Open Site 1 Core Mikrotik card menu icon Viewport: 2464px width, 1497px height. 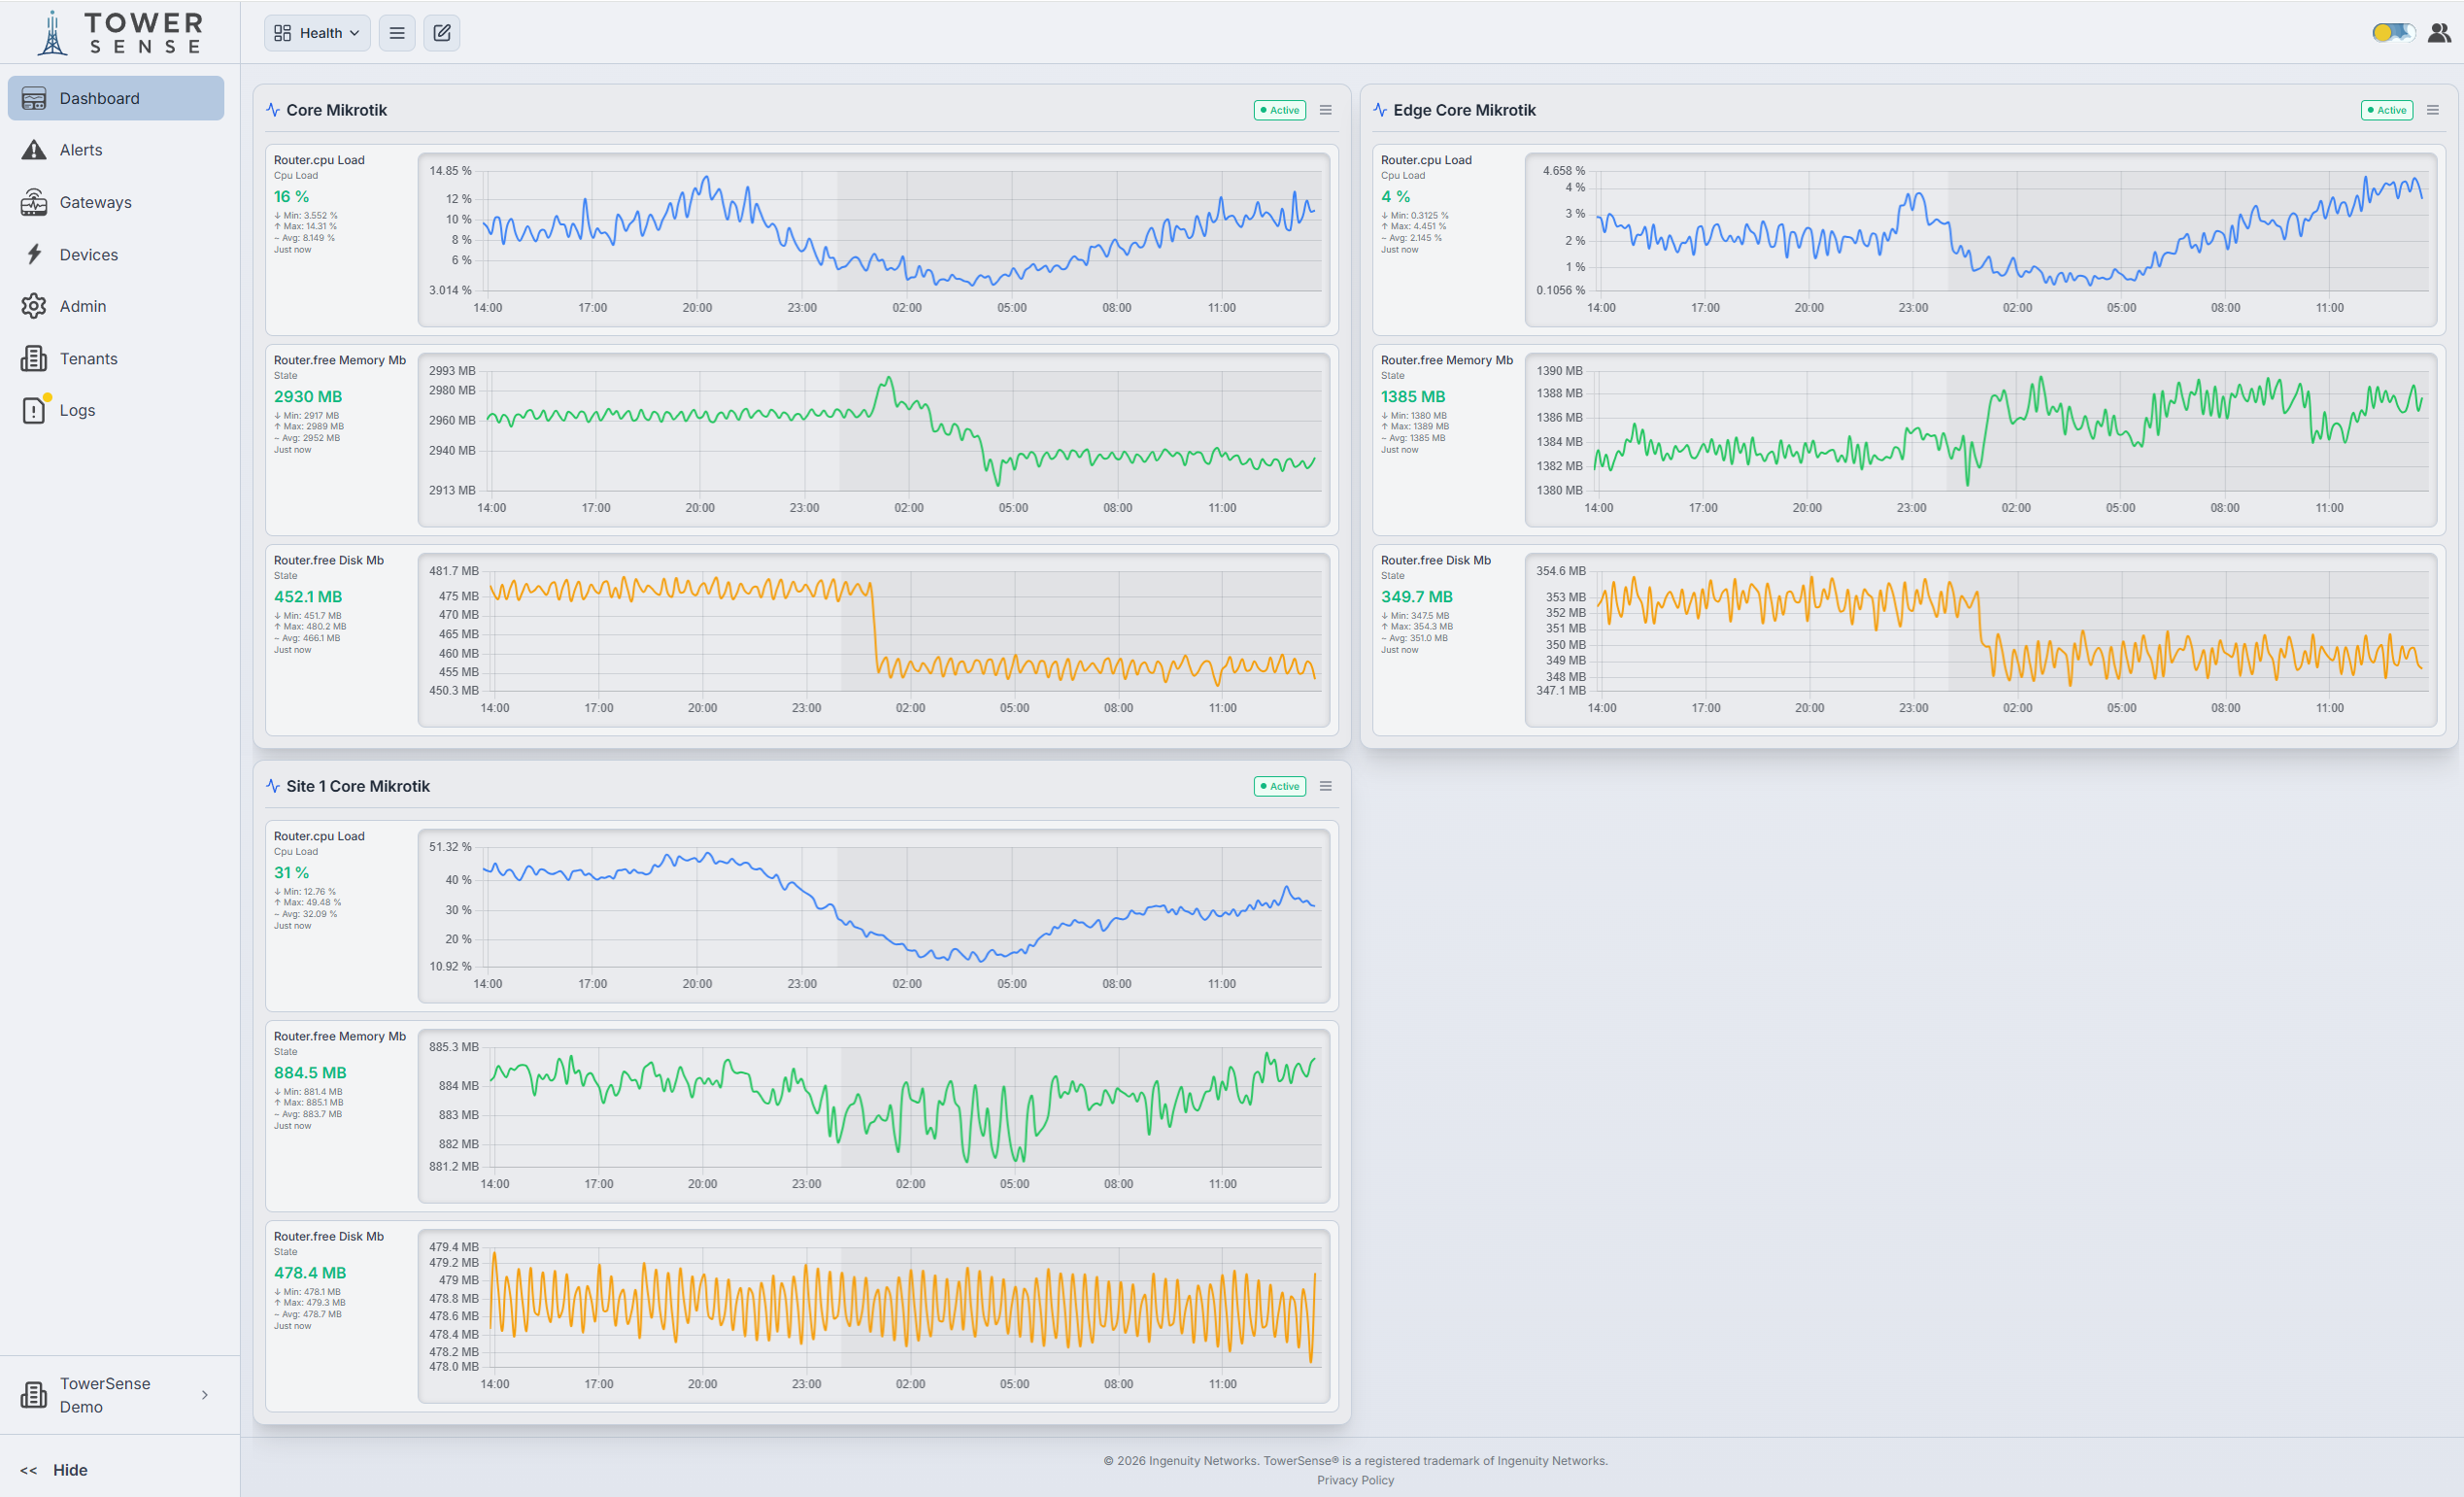(x=1326, y=786)
